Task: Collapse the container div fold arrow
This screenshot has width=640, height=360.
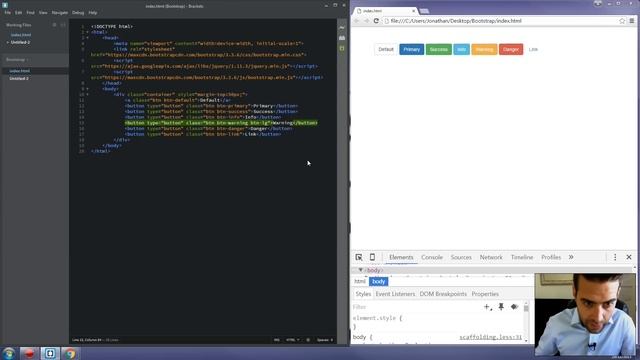Action: point(87,94)
